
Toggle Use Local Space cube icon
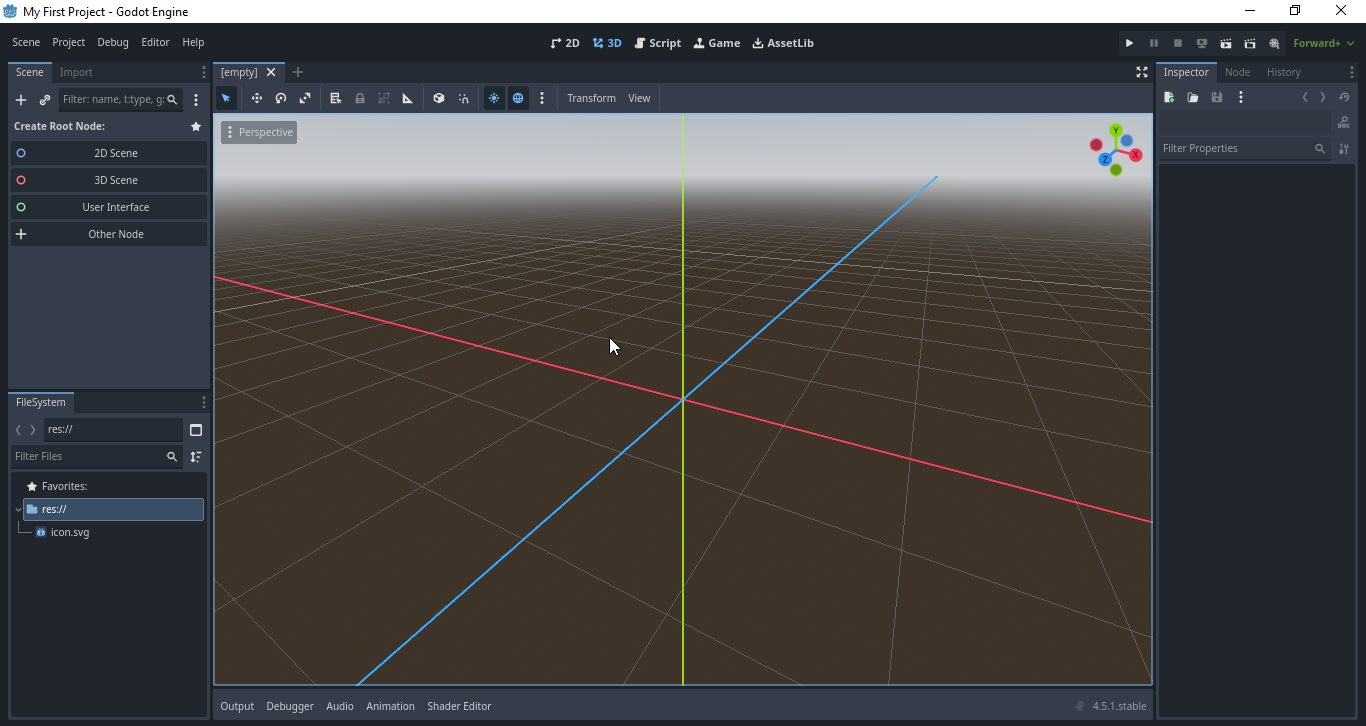tap(439, 98)
